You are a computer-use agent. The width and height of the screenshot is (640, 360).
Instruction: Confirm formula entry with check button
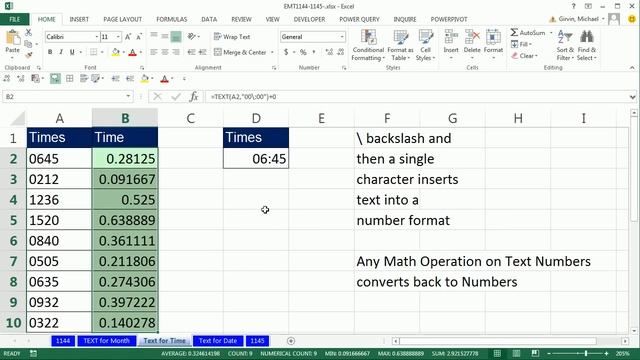(176, 97)
